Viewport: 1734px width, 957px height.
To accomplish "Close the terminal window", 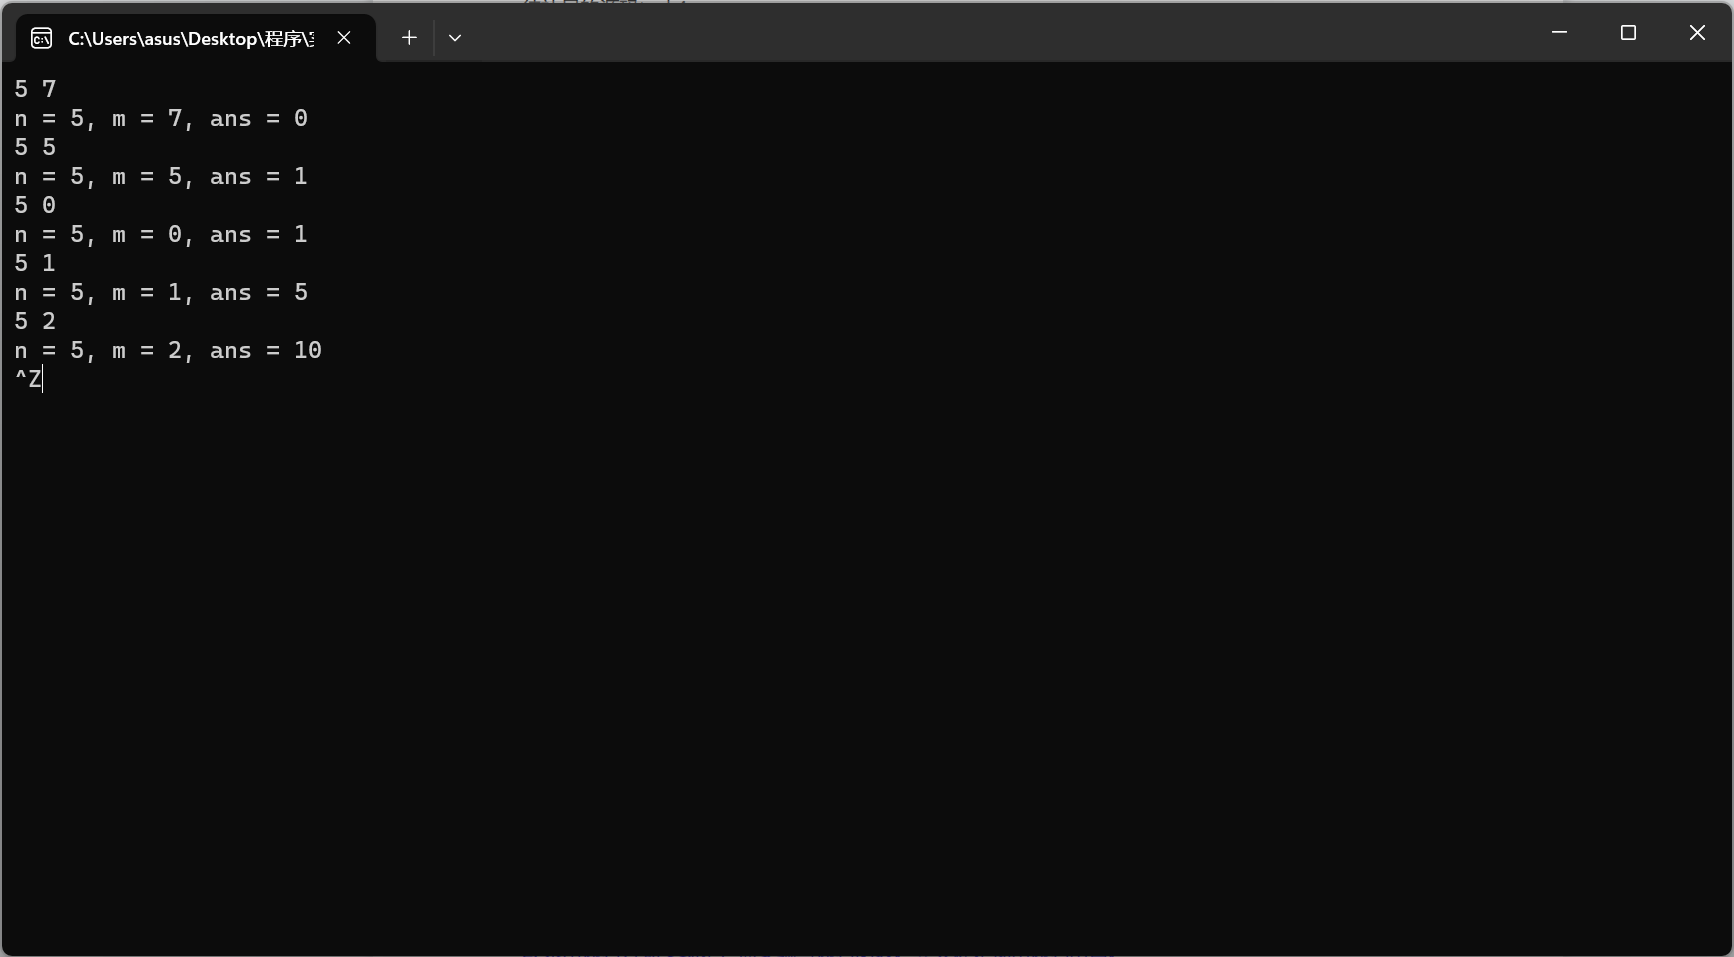I will click(x=1697, y=33).
